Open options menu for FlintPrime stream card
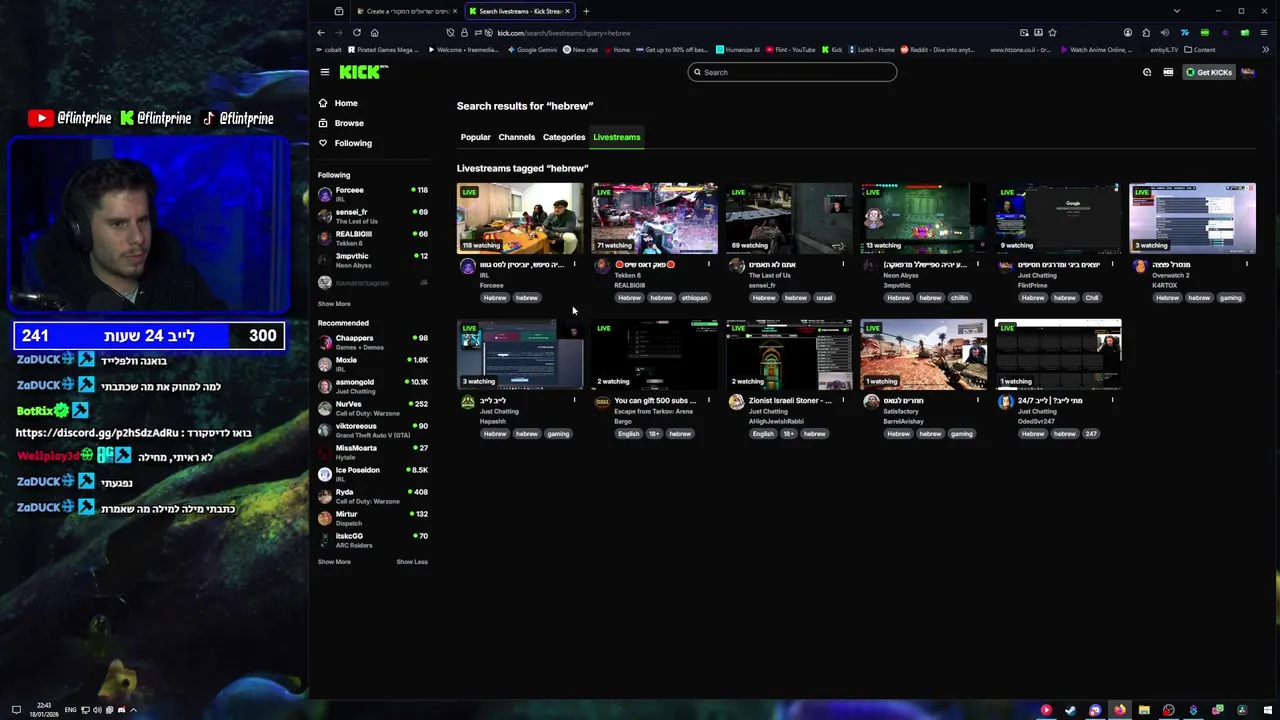1280x720 pixels. coord(1112,265)
